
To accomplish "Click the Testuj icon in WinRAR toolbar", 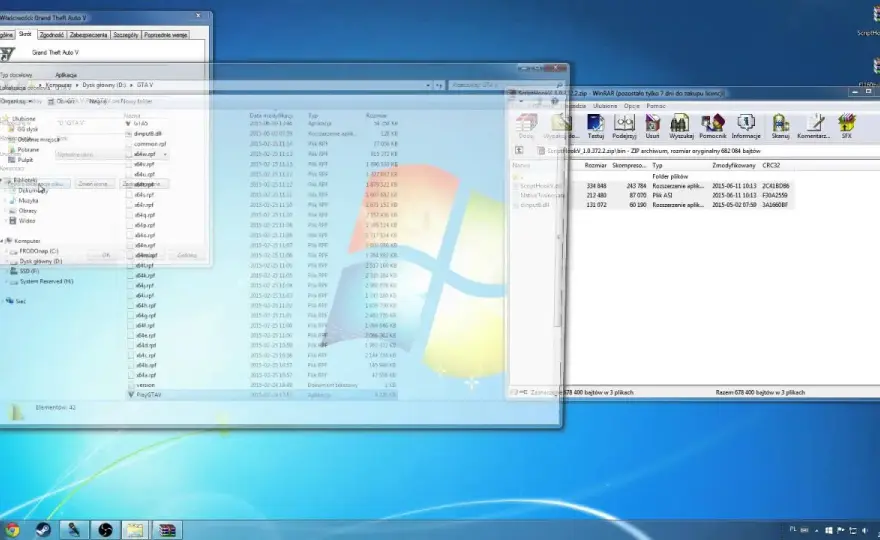I will (595, 126).
